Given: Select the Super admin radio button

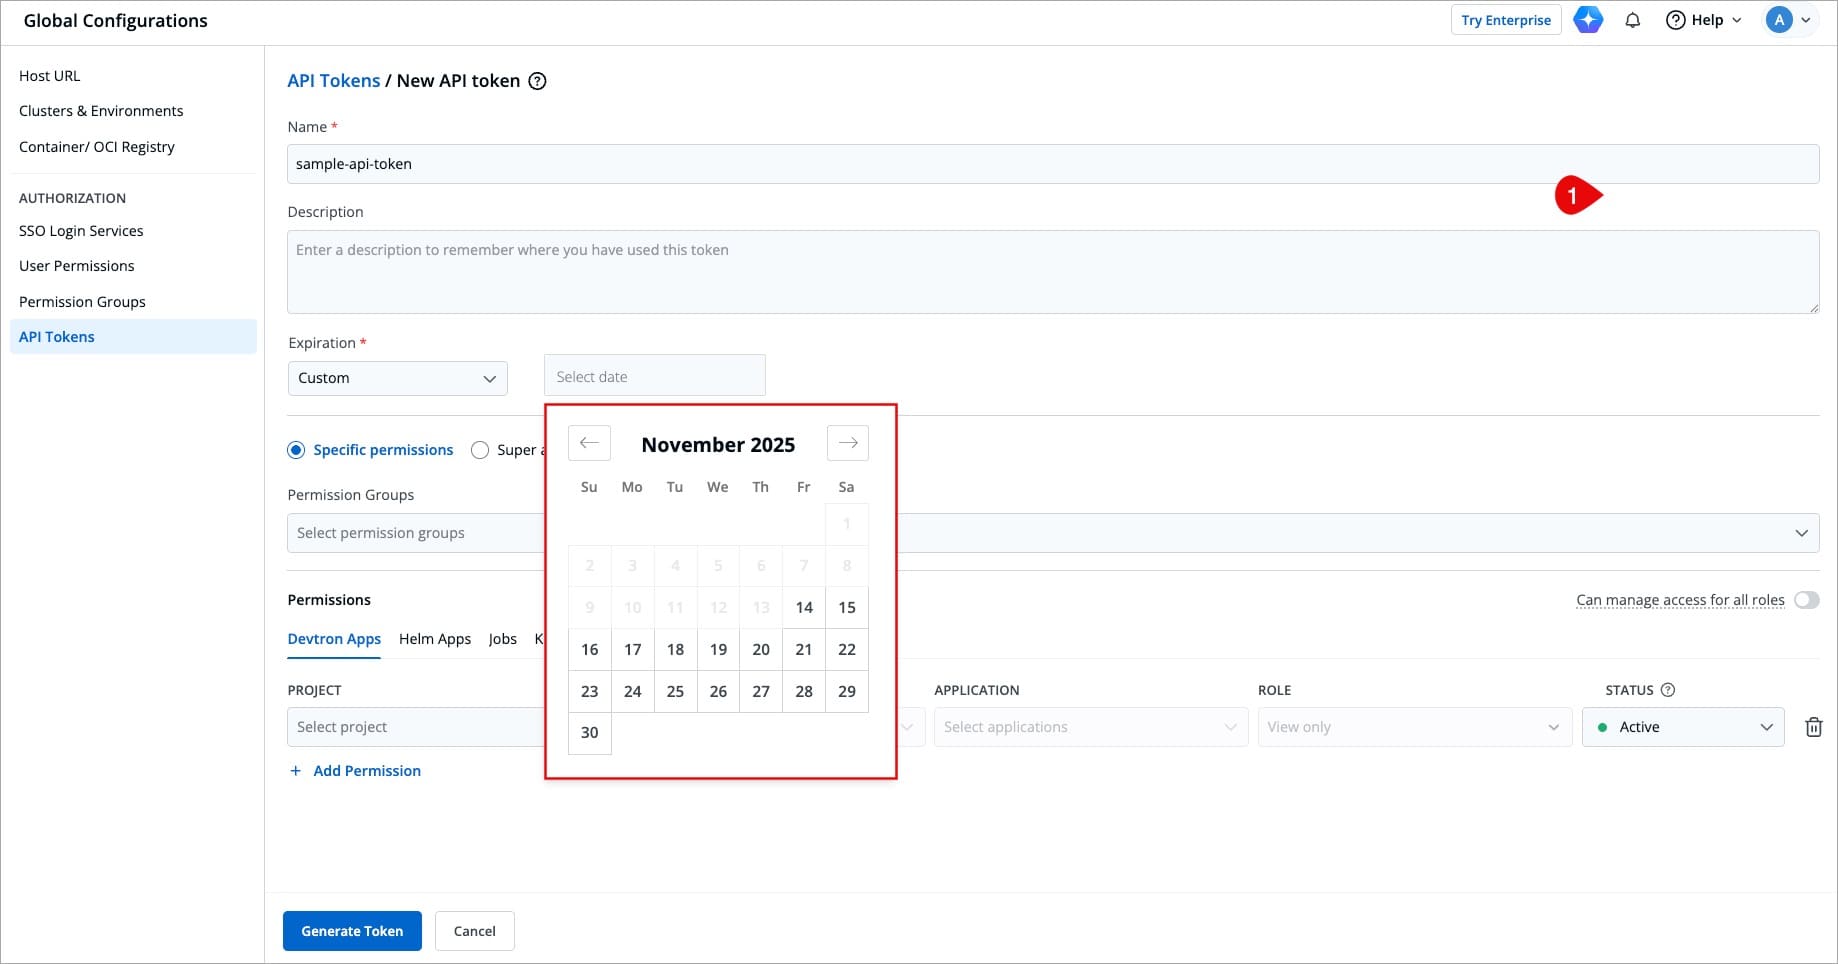Looking at the screenshot, I should click(x=480, y=450).
